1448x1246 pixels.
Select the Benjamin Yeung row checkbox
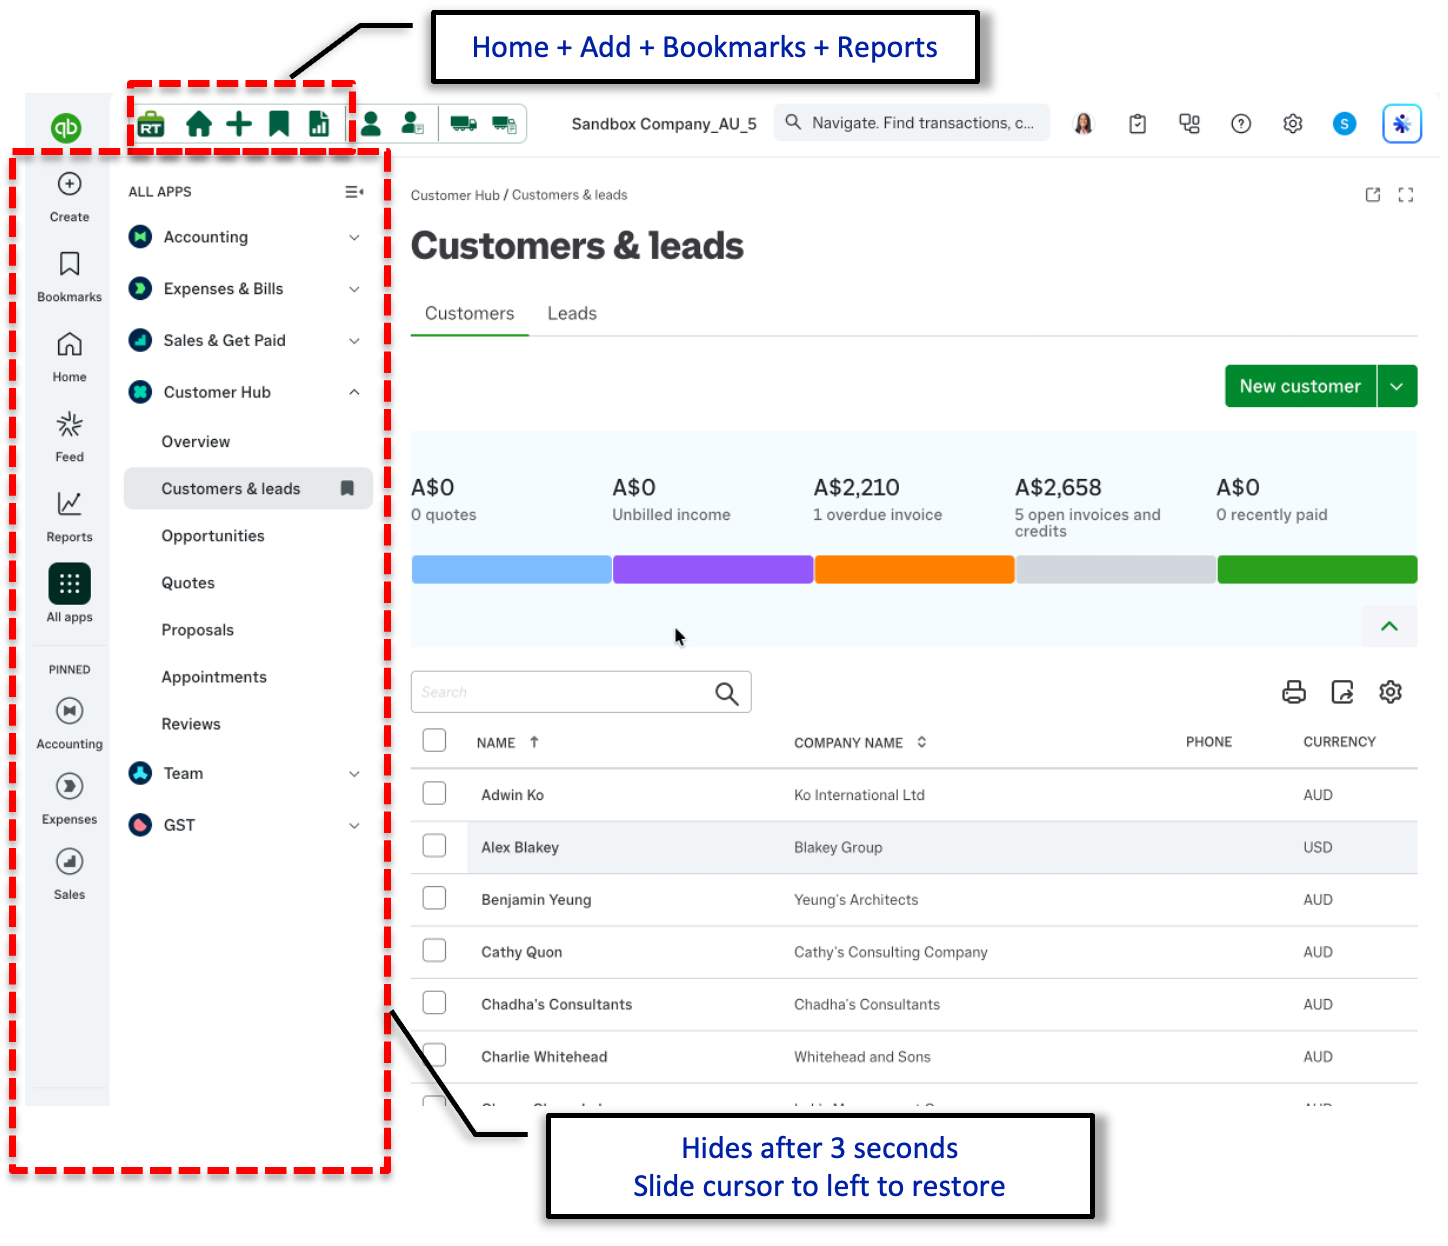[x=434, y=898]
